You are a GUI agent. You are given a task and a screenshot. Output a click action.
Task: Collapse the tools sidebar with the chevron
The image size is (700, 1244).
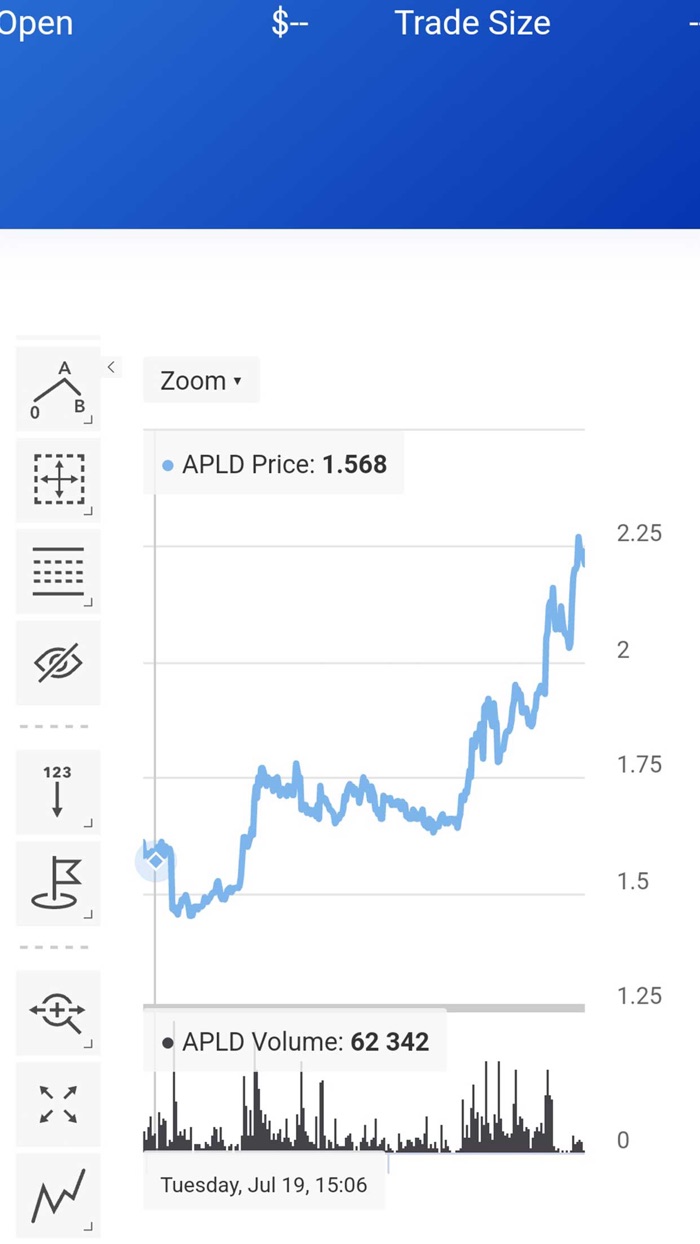(111, 367)
